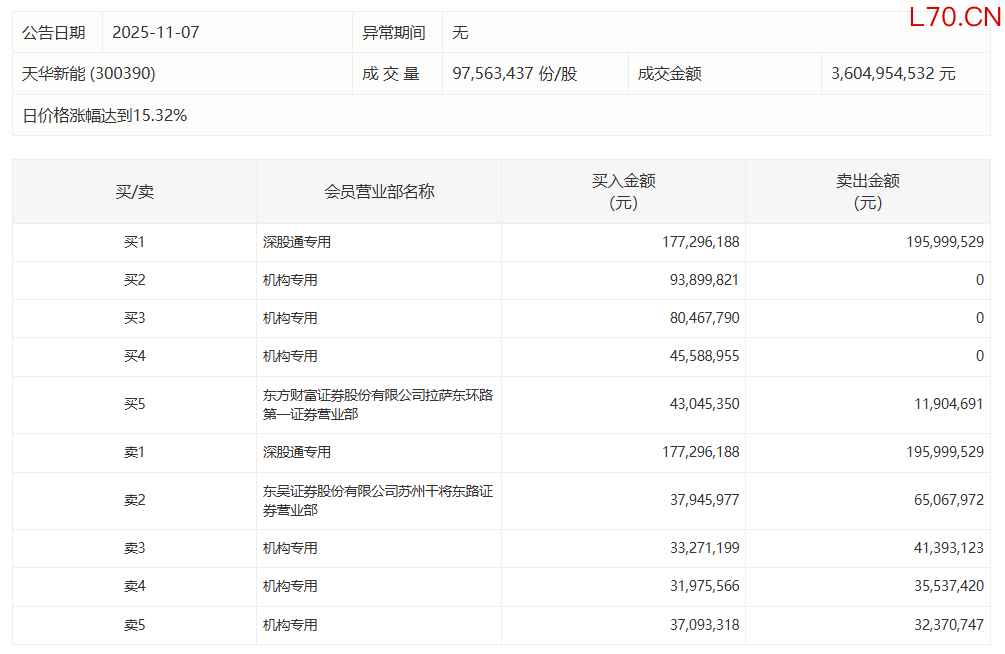Click buy amount 80,467,790 in 买3 row
Image resolution: width=1005 pixels, height=654 pixels.
pyautogui.click(x=700, y=318)
